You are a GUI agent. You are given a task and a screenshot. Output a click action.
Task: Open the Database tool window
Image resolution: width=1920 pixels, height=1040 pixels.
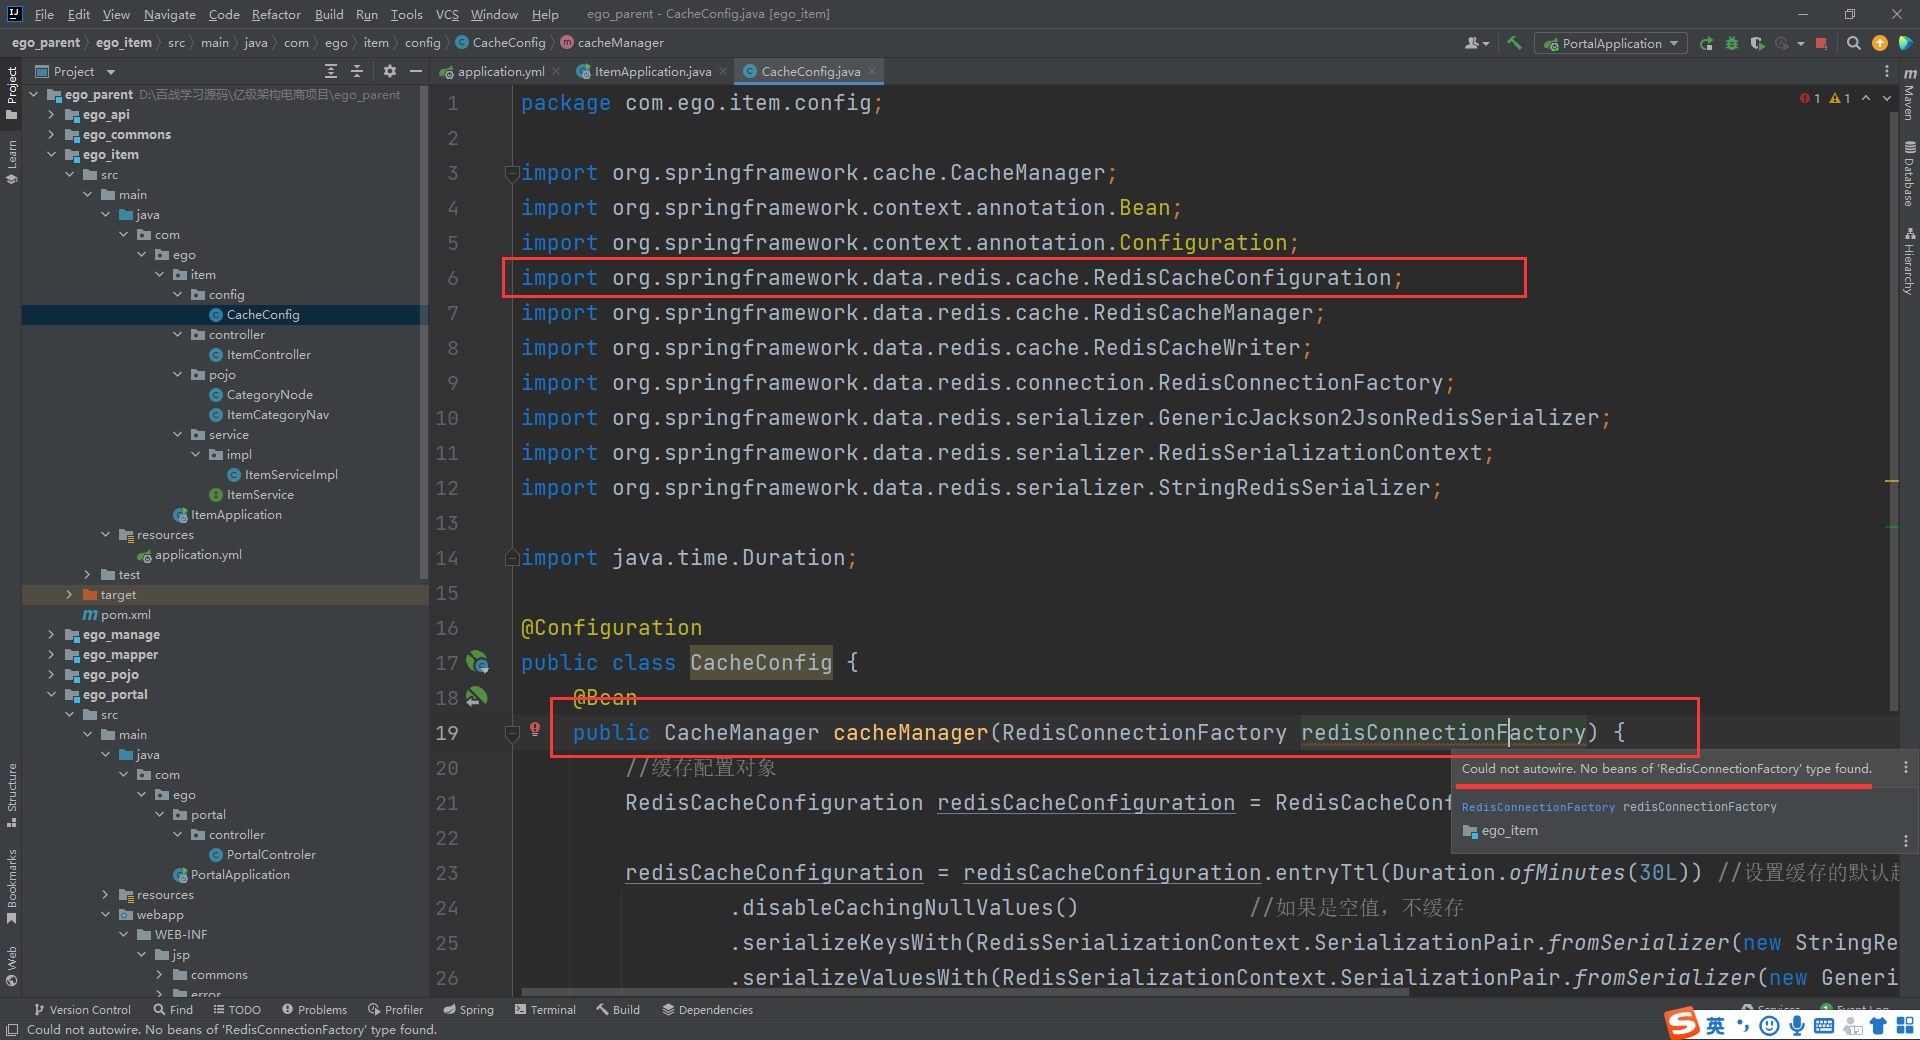tap(1909, 173)
